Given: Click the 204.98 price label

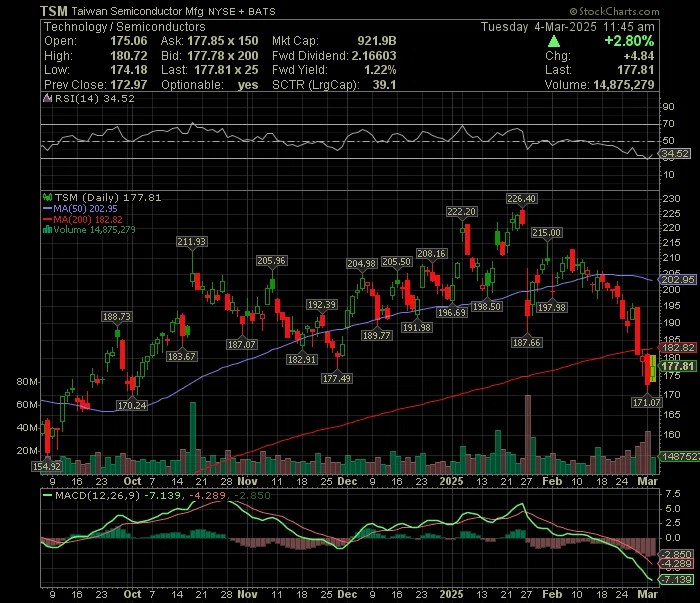Looking at the screenshot, I should click(362, 264).
